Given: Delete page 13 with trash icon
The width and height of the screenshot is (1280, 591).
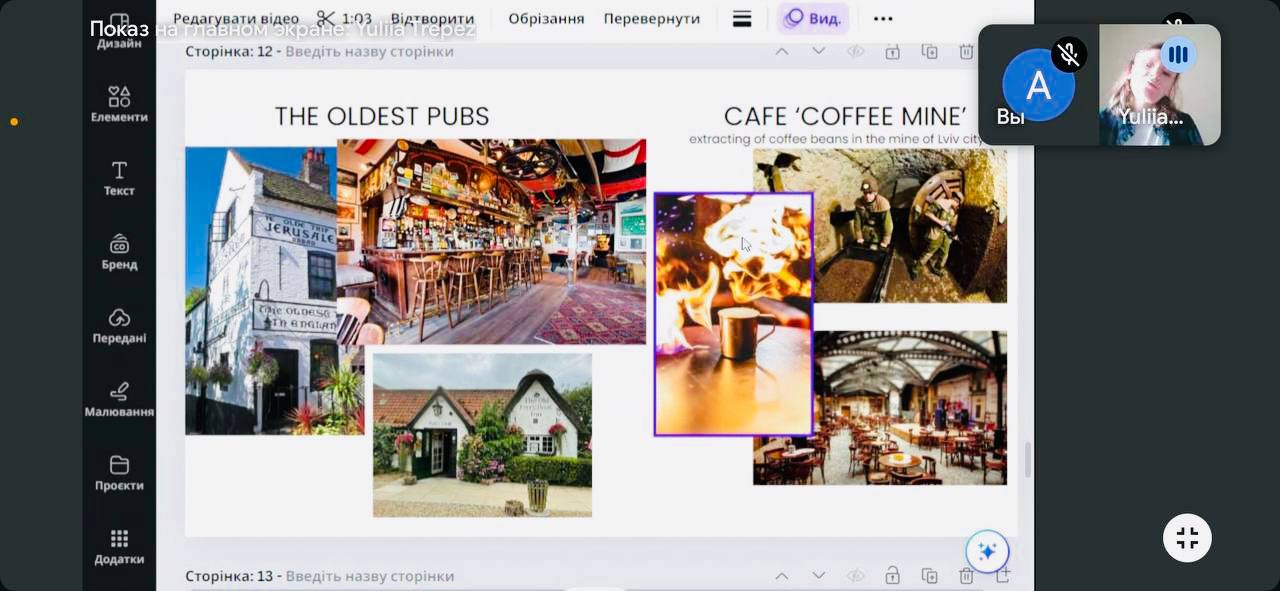Looking at the screenshot, I should 966,575.
